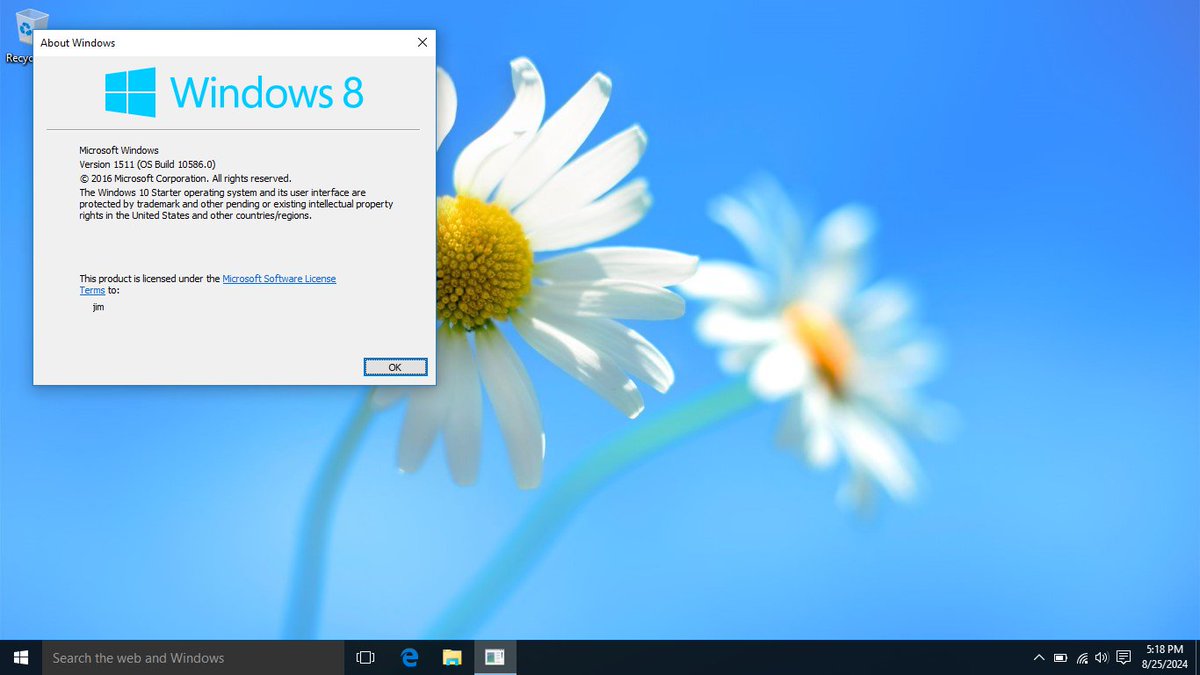Open Task View from the taskbar

click(365, 657)
